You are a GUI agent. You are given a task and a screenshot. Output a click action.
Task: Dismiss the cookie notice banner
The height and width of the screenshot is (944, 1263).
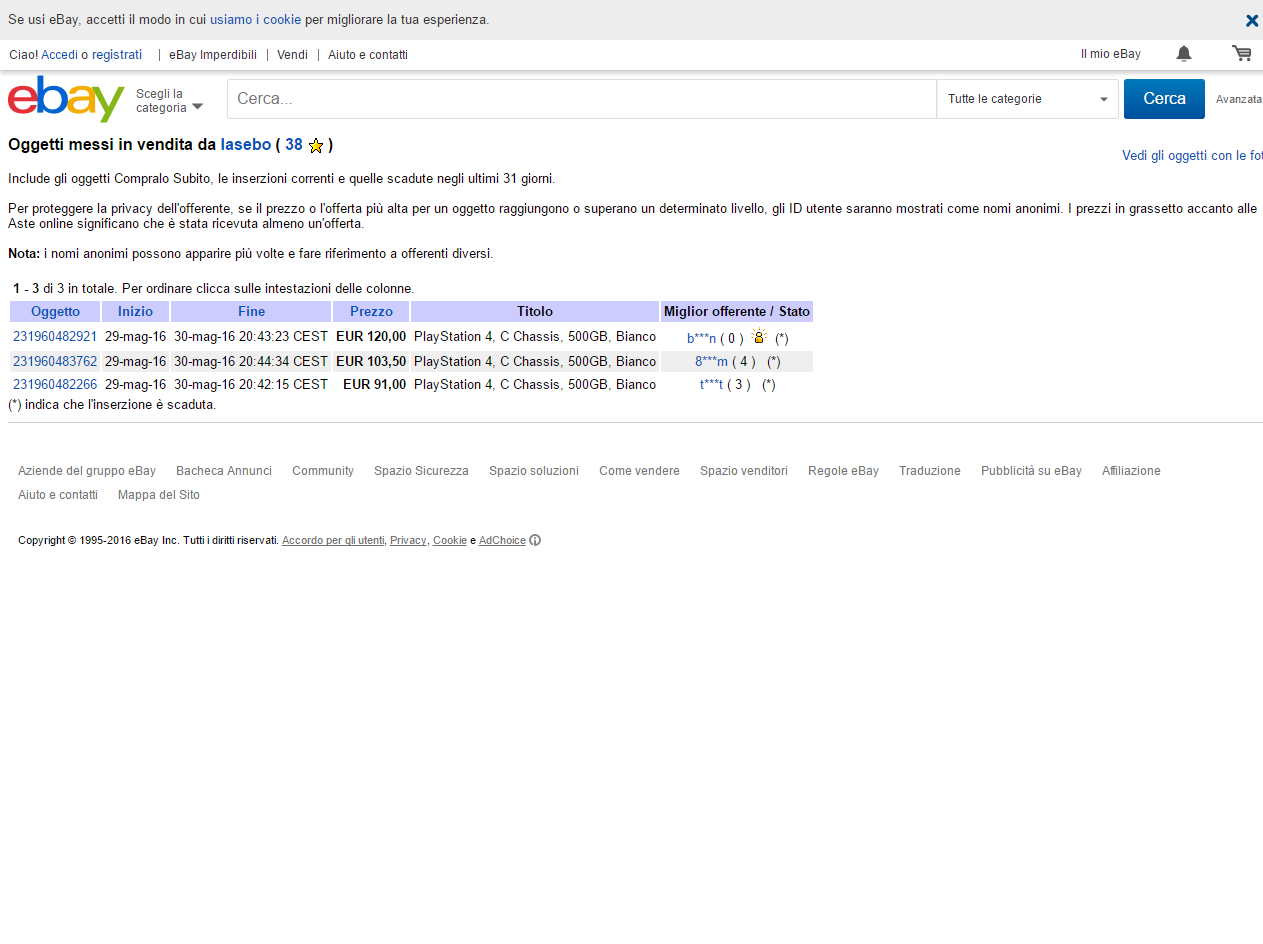1251,20
